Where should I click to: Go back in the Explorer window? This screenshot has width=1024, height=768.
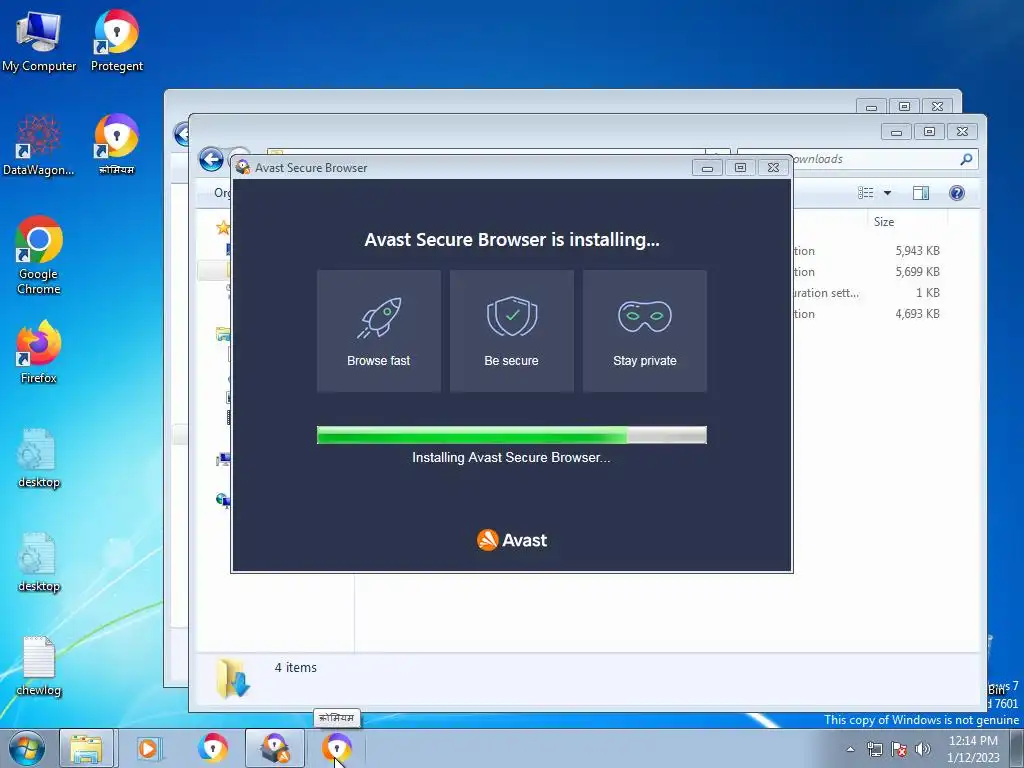pos(211,159)
